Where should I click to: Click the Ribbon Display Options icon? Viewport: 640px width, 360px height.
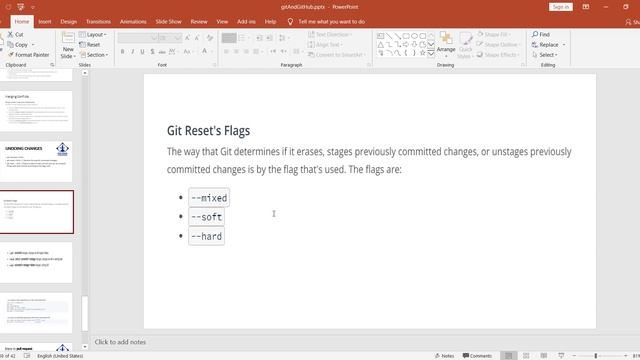point(586,7)
